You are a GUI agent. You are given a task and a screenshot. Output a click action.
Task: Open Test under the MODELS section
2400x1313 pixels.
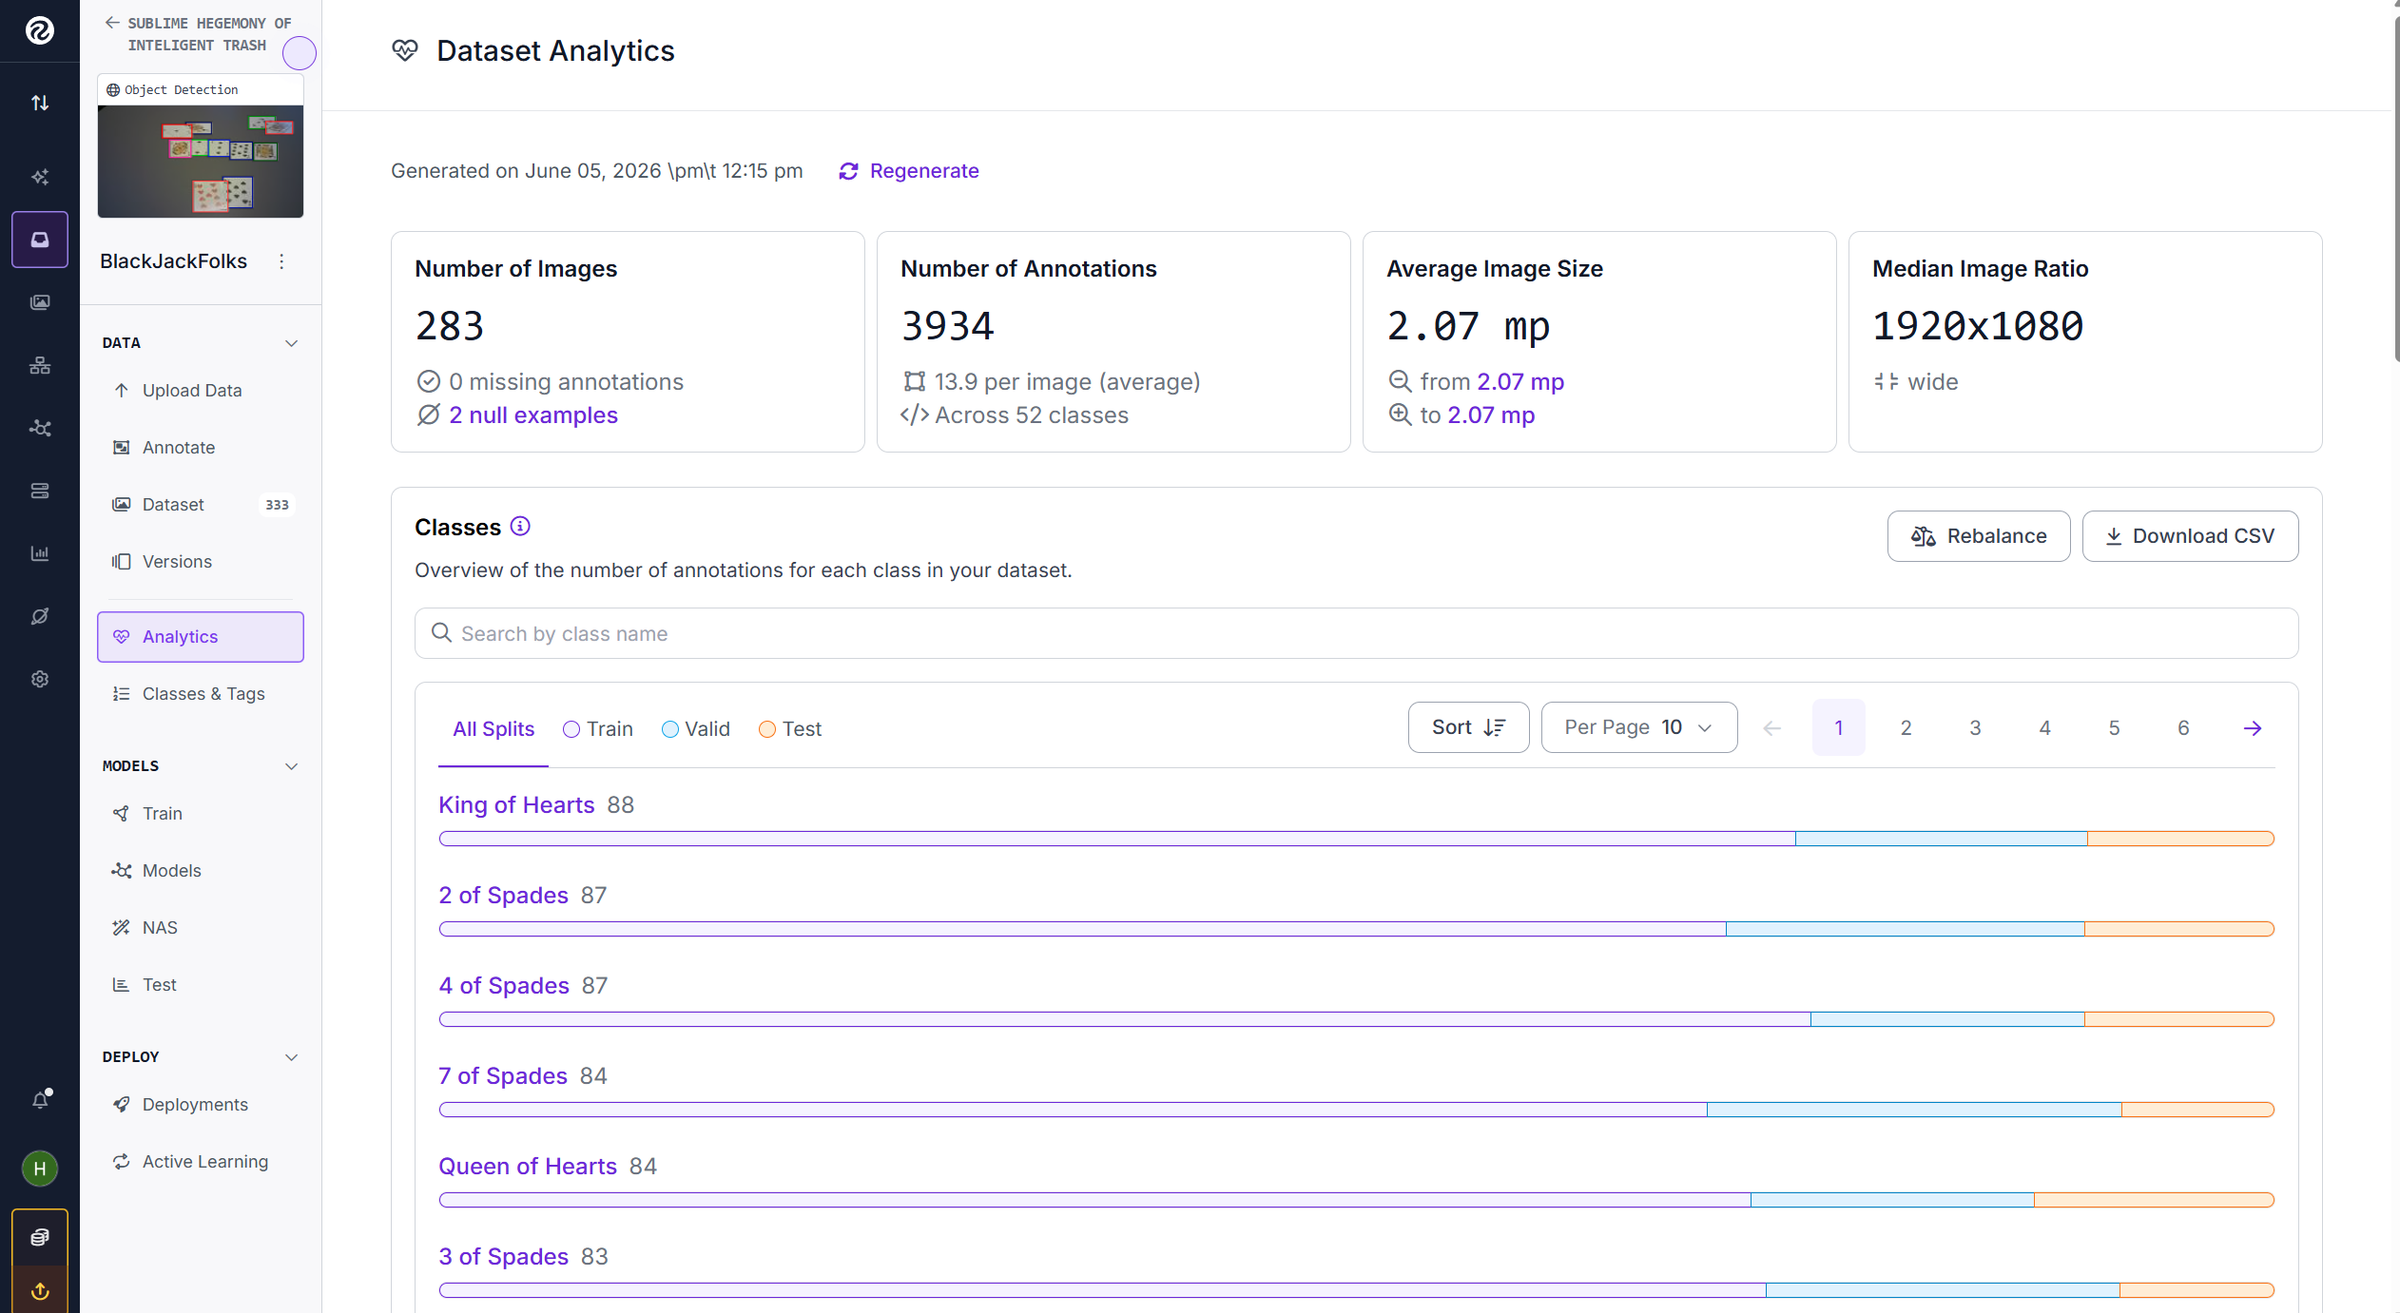click(x=200, y=985)
